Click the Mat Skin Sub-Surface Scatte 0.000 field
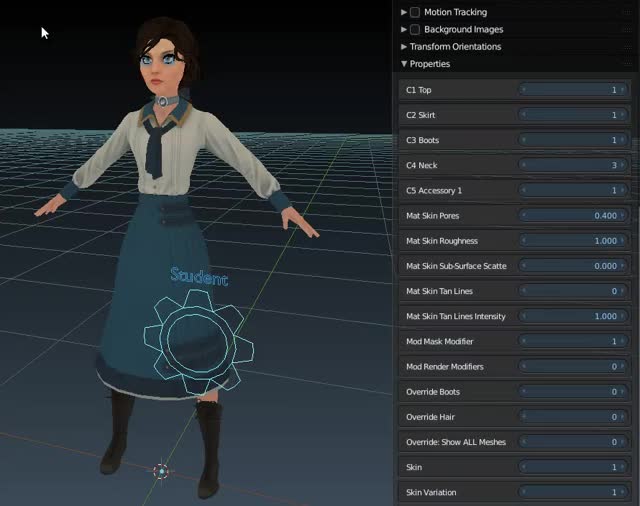This screenshot has width=640, height=506. pos(573,266)
